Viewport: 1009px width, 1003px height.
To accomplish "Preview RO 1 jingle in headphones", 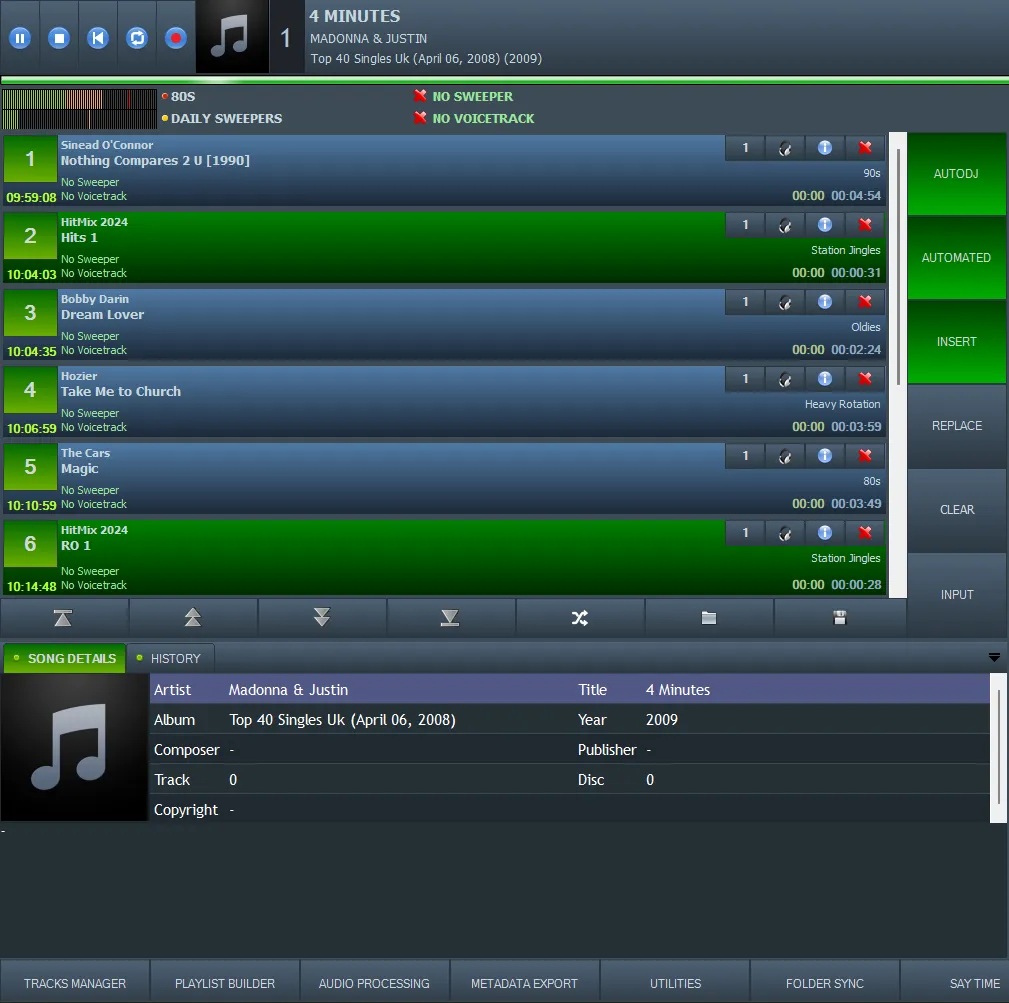I will pos(785,533).
